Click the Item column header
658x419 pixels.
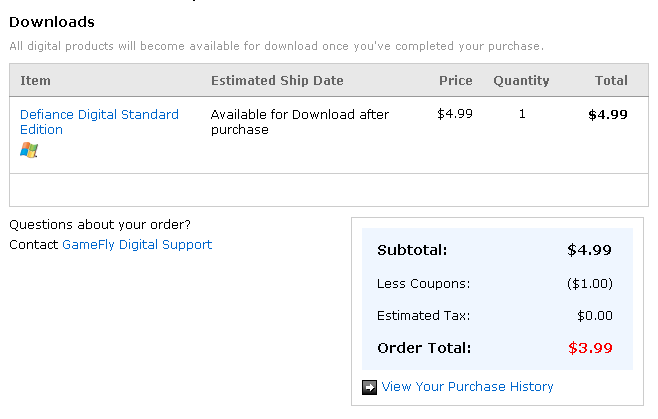tap(35, 80)
